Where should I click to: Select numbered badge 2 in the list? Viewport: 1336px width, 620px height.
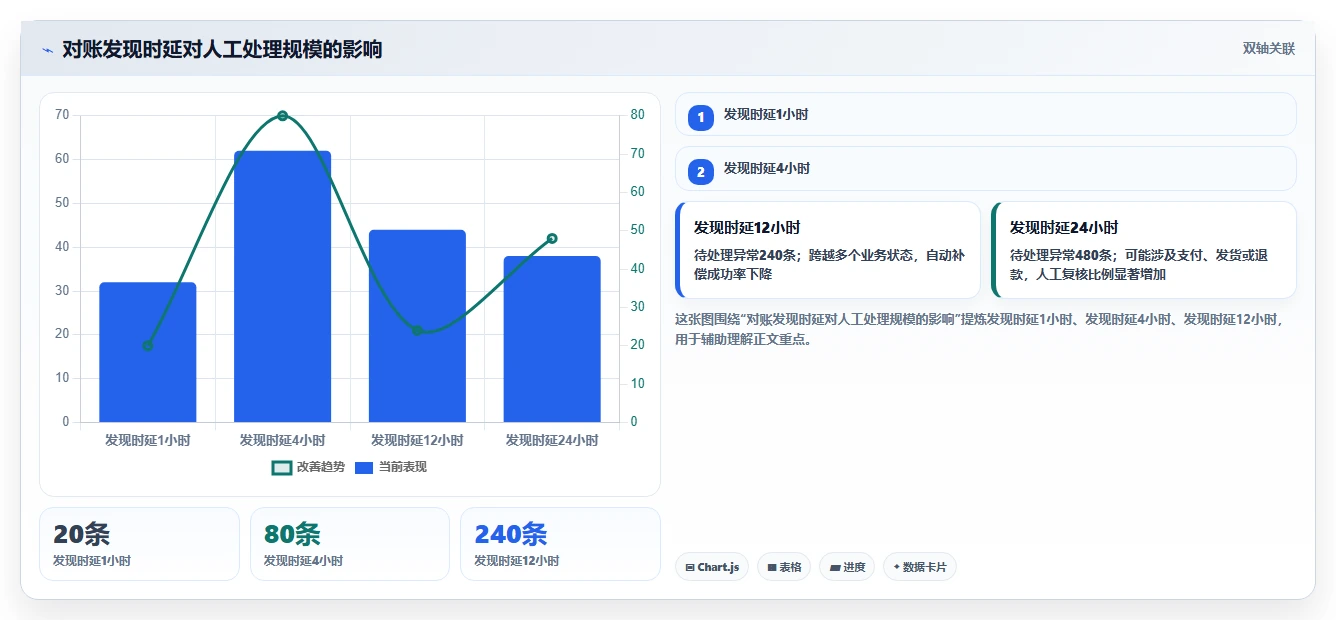(x=701, y=172)
